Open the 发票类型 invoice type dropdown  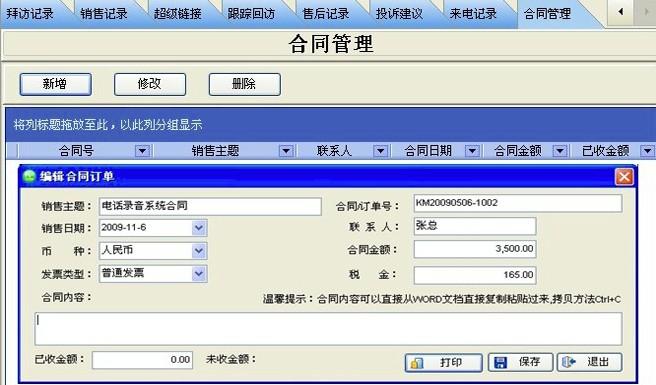pyautogui.click(x=199, y=274)
